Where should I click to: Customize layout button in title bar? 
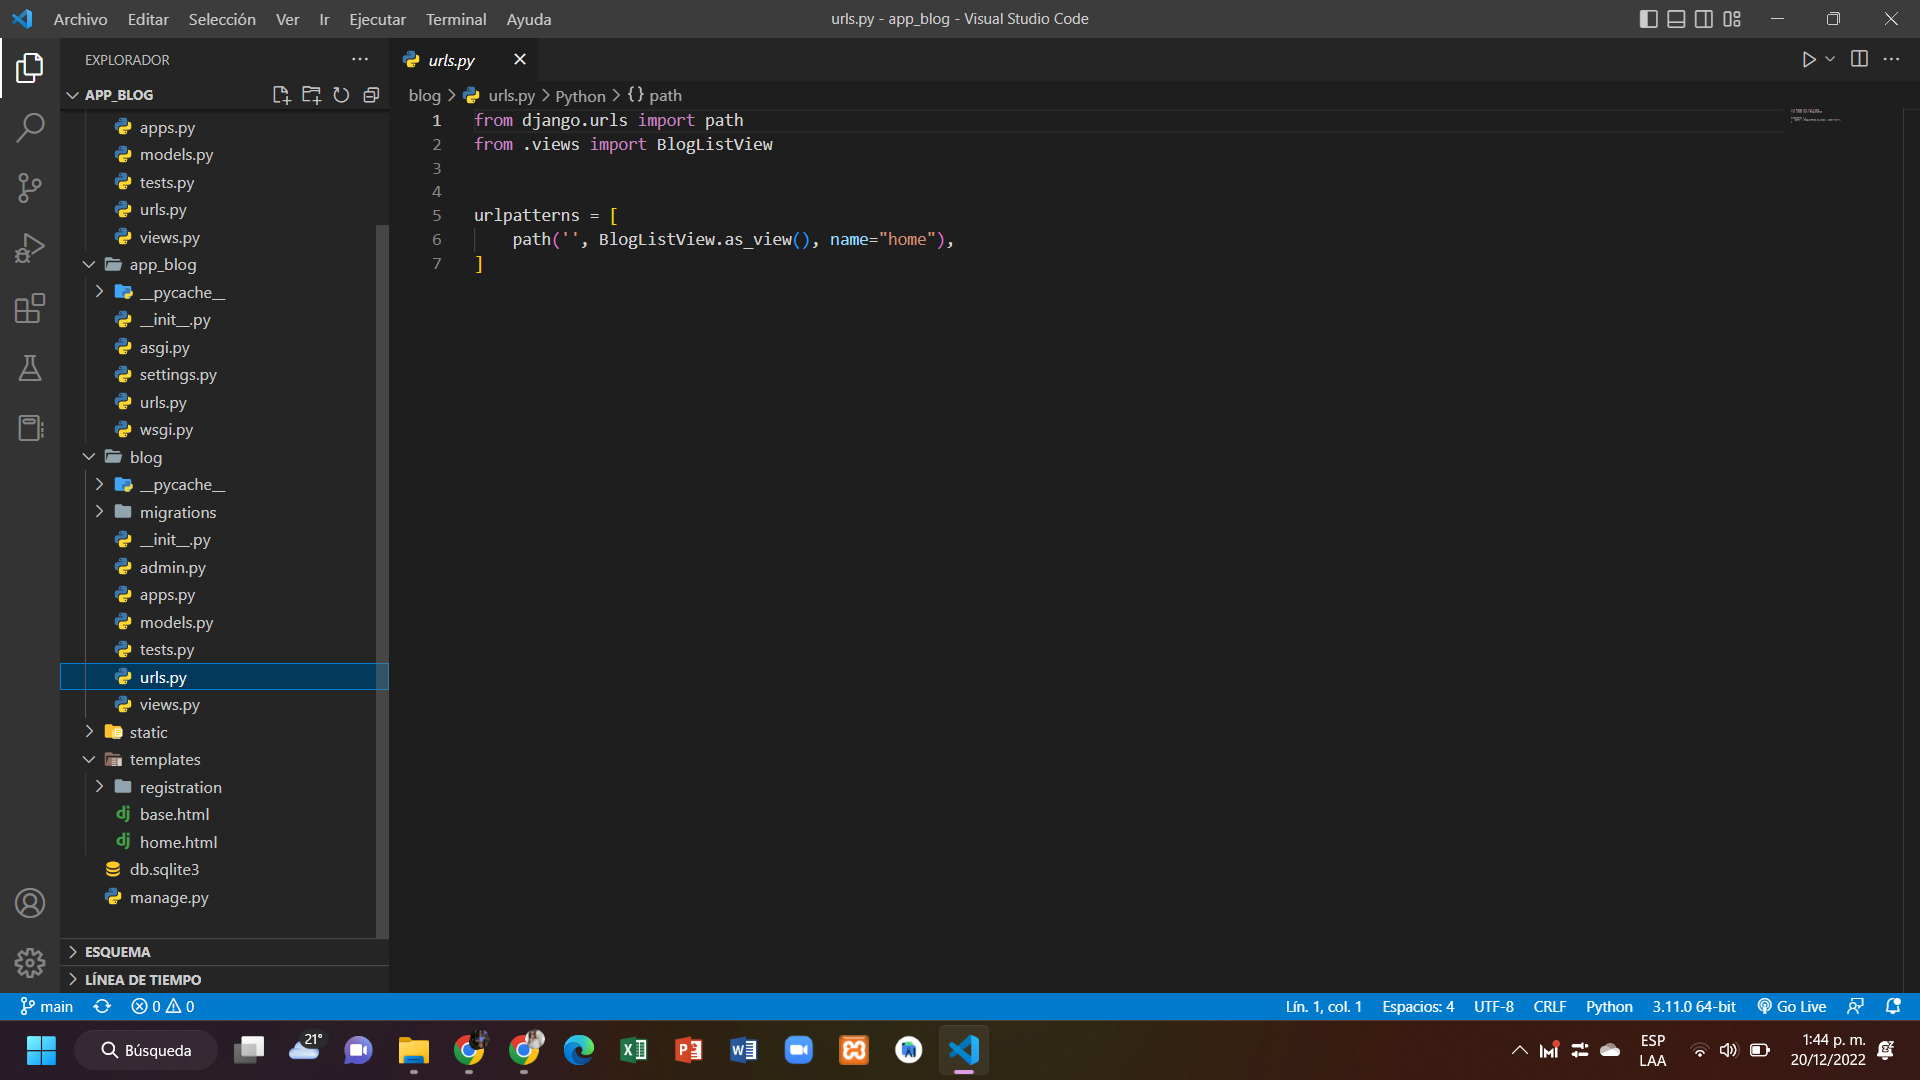[1732, 19]
